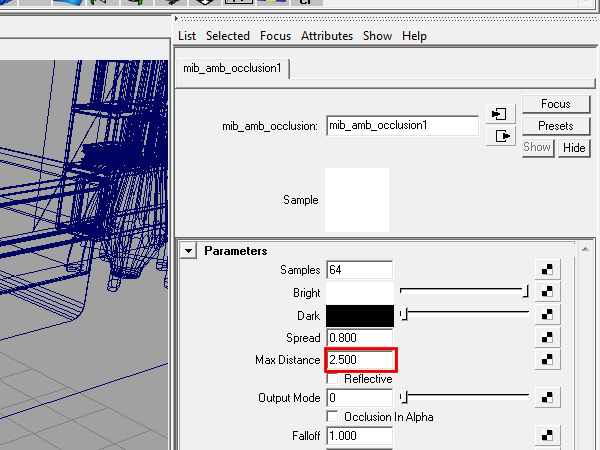Click the Output Mode slider handle
600x450 pixels.
pyautogui.click(x=404, y=397)
